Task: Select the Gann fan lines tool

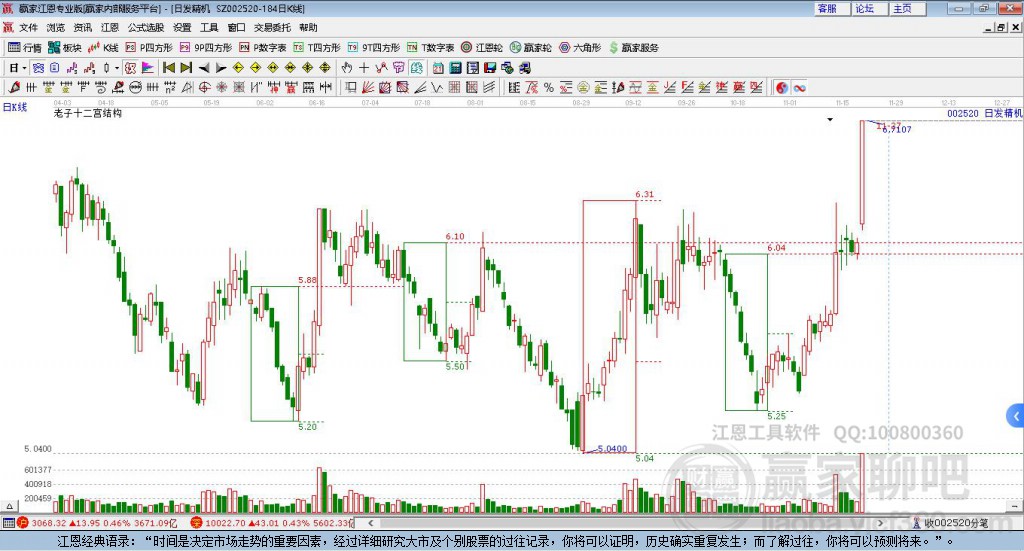Action: [368, 87]
